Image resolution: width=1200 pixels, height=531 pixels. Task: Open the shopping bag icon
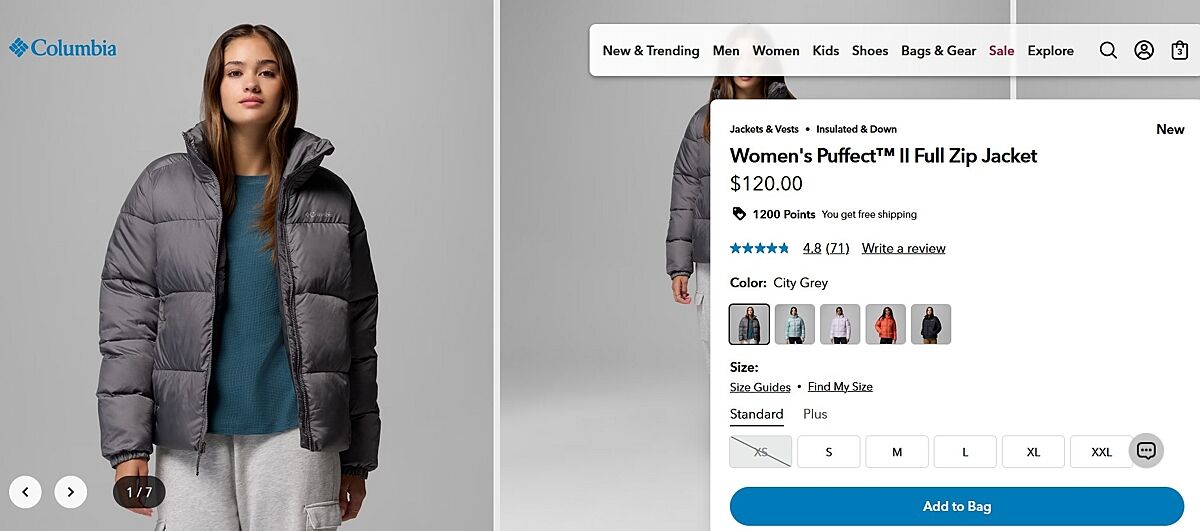click(x=1179, y=50)
